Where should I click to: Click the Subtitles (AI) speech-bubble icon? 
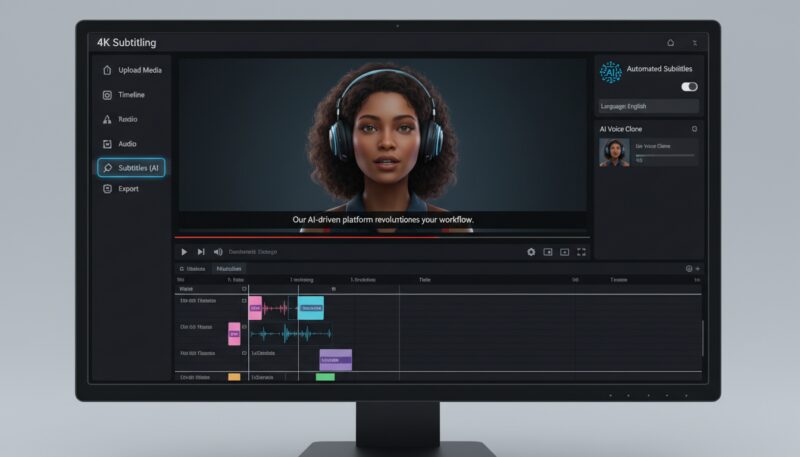108,168
